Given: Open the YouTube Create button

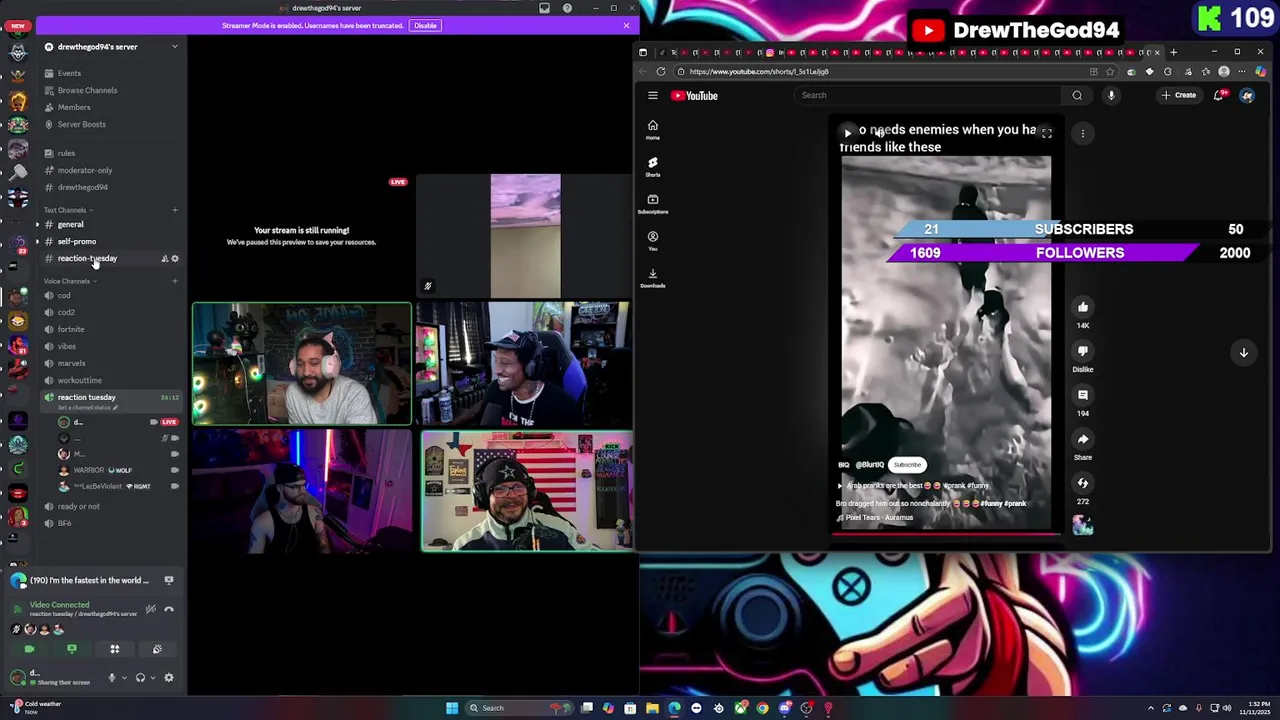Looking at the screenshot, I should 1179,96.
